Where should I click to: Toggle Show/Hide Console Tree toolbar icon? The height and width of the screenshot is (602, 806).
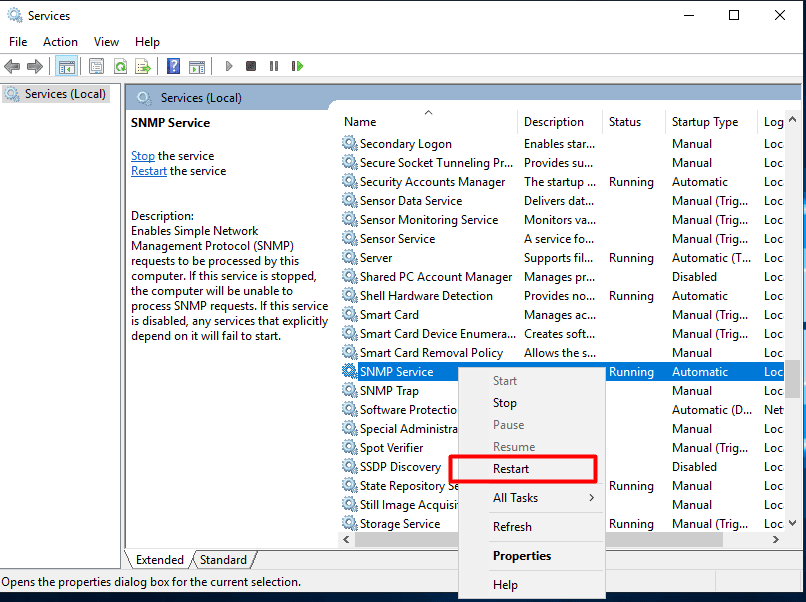[67, 66]
